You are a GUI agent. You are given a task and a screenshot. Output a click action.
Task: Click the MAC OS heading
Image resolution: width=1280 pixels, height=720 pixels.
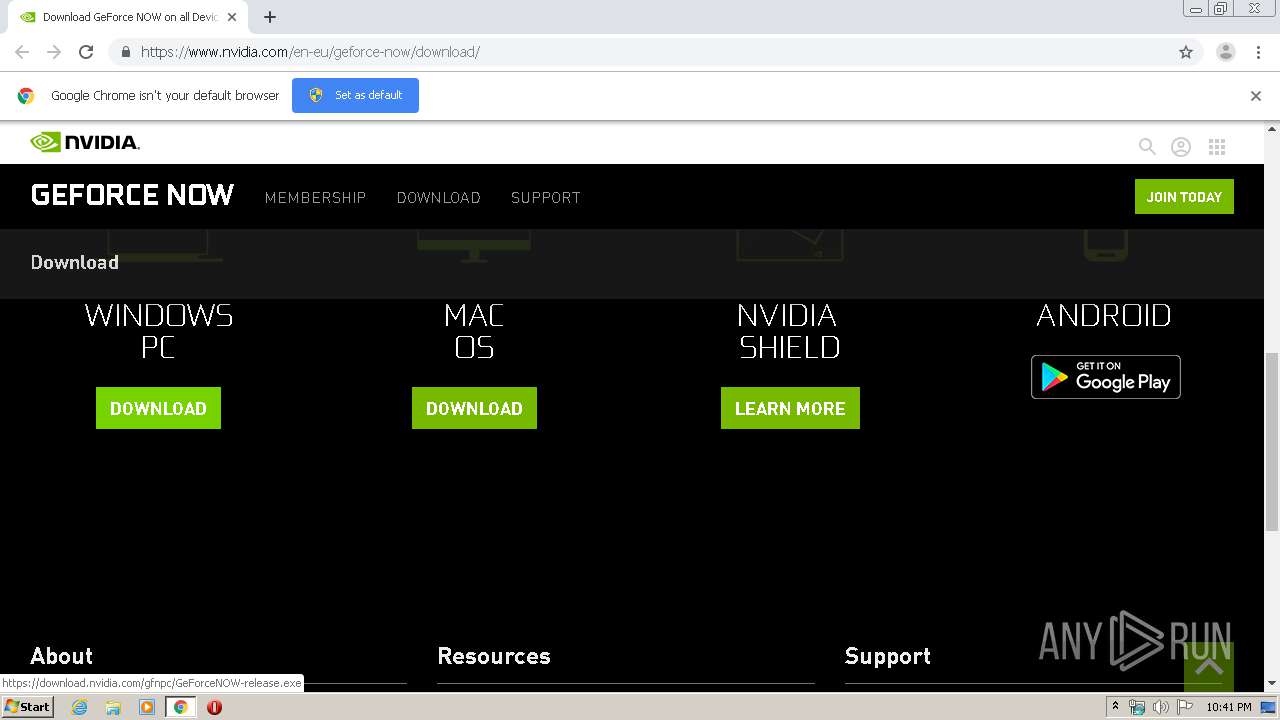(474, 331)
